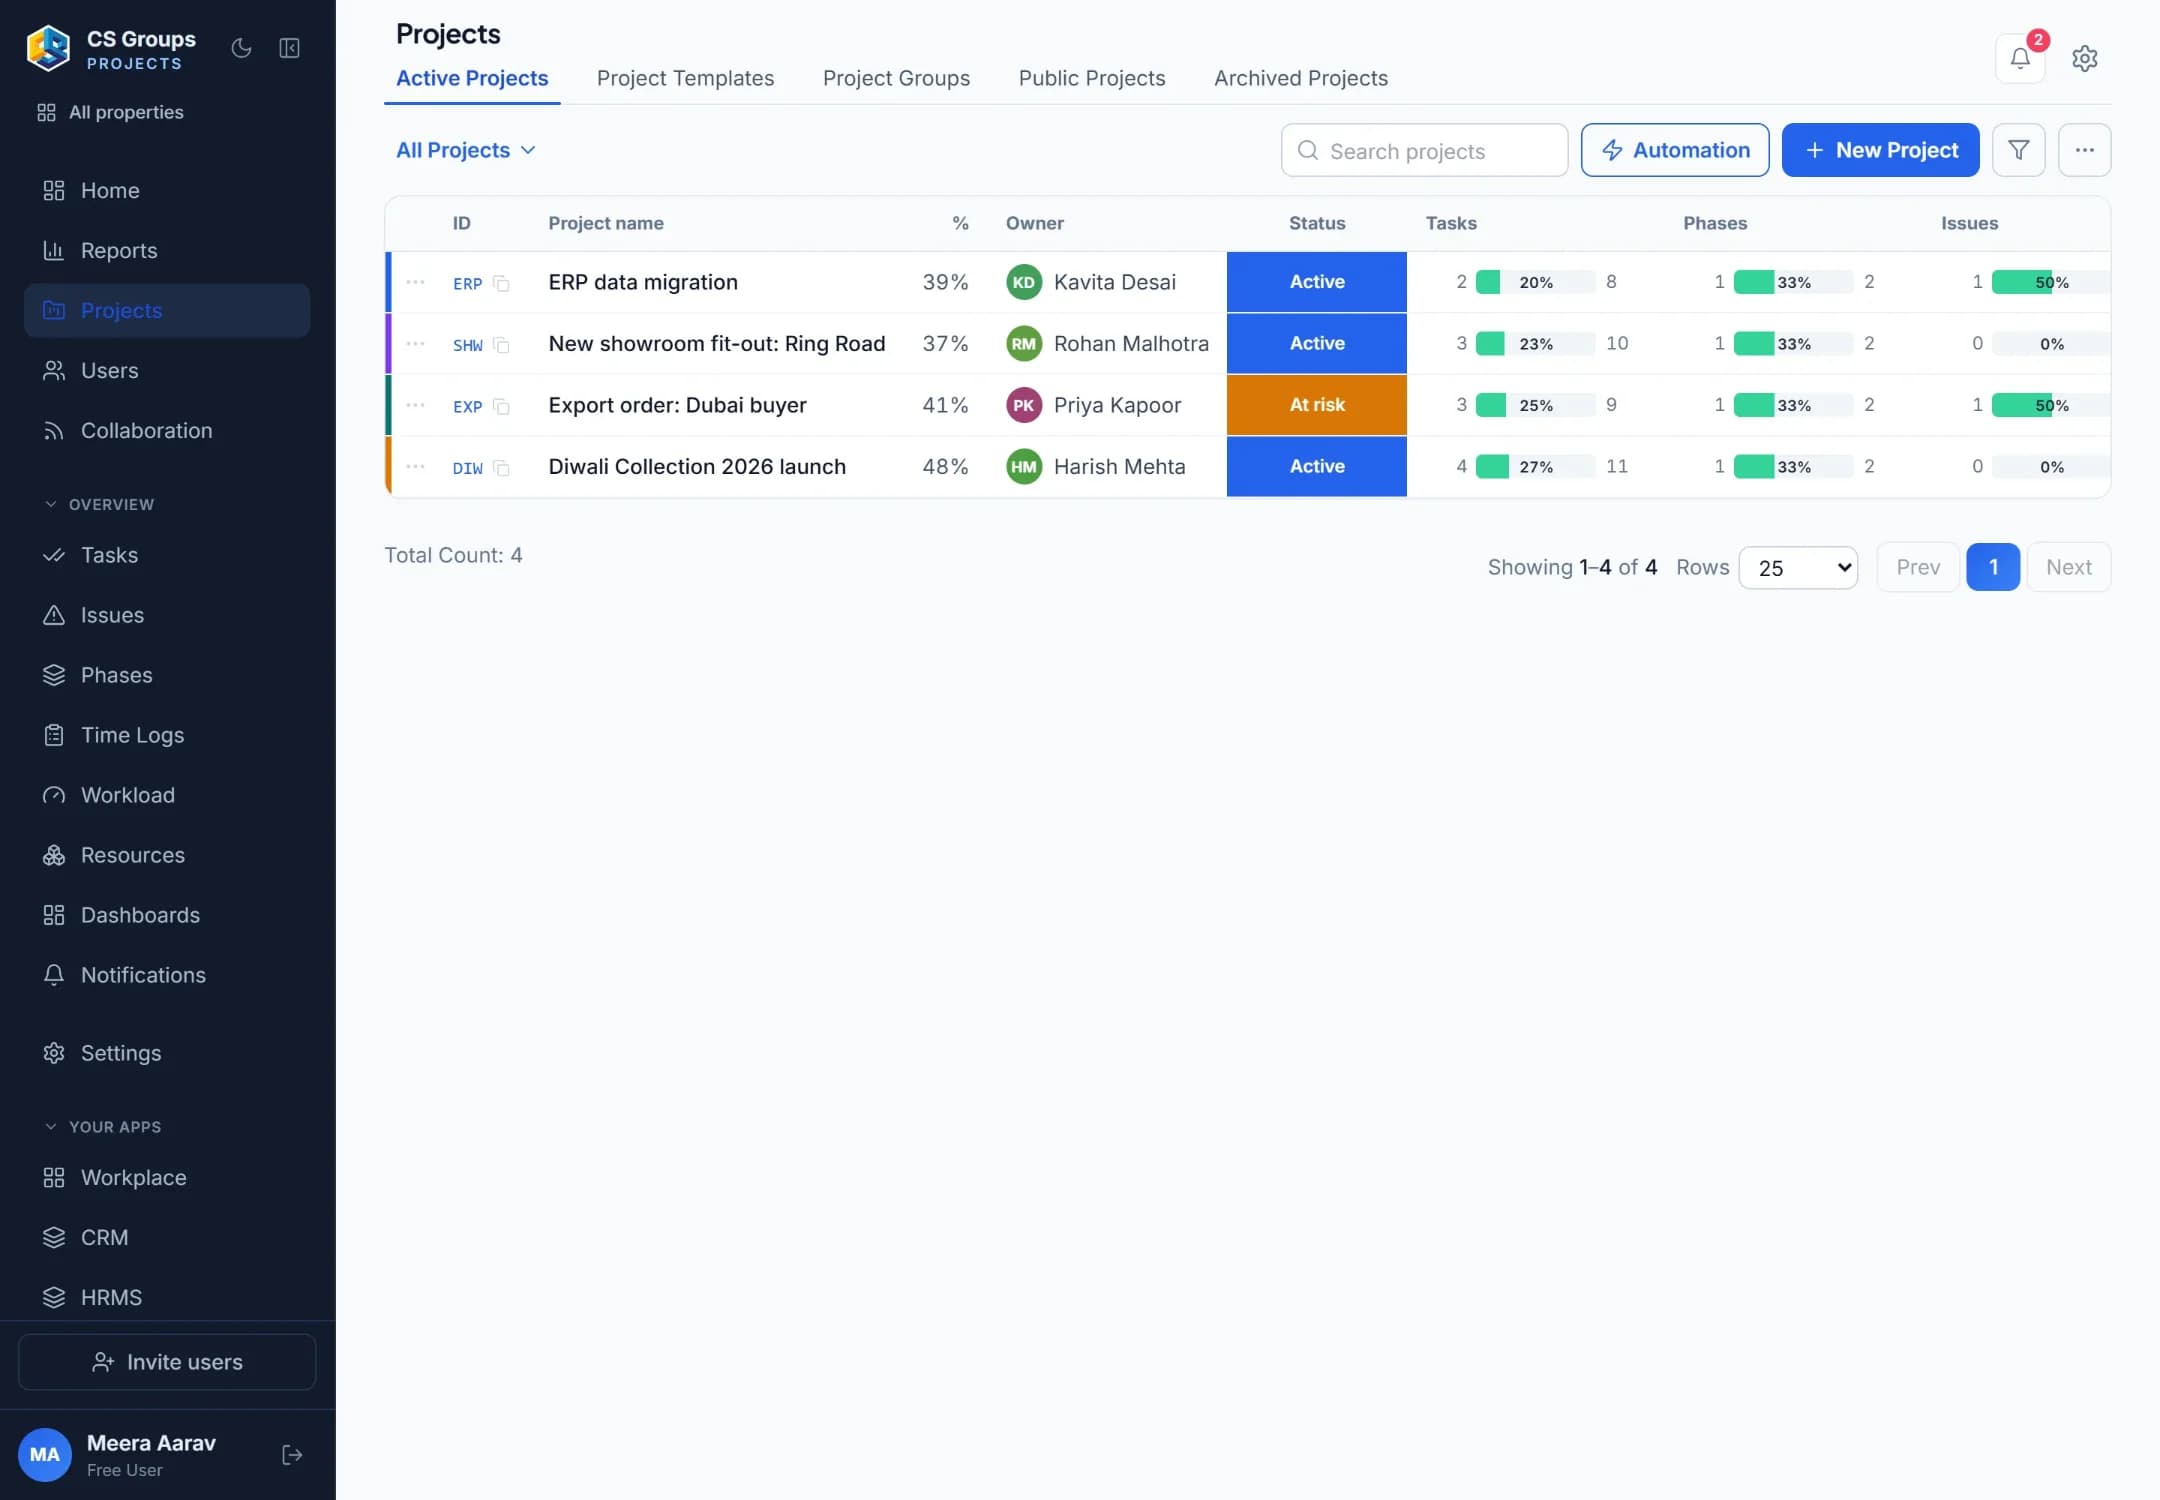Open the notifications bell with badge

tap(2020, 58)
